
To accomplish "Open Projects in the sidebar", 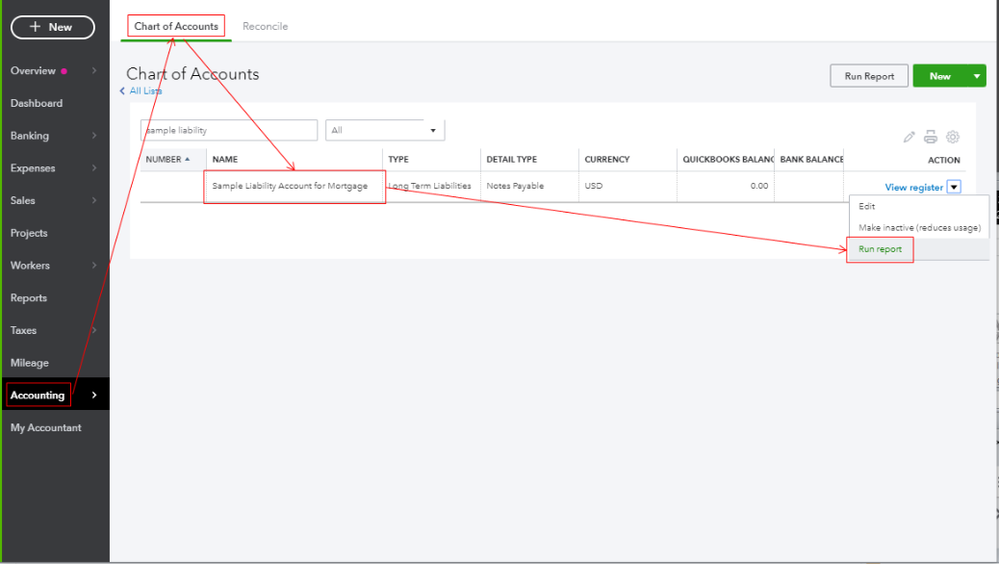I will click(x=29, y=233).
